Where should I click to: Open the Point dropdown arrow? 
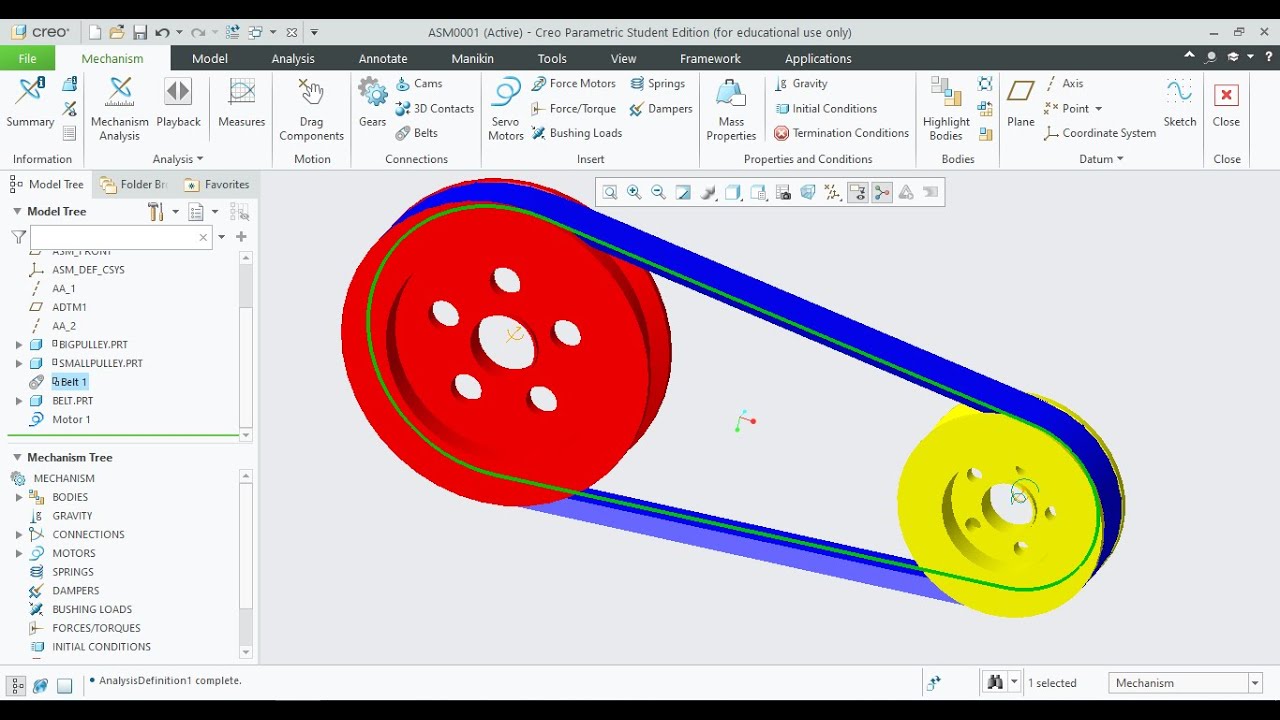click(x=1098, y=109)
